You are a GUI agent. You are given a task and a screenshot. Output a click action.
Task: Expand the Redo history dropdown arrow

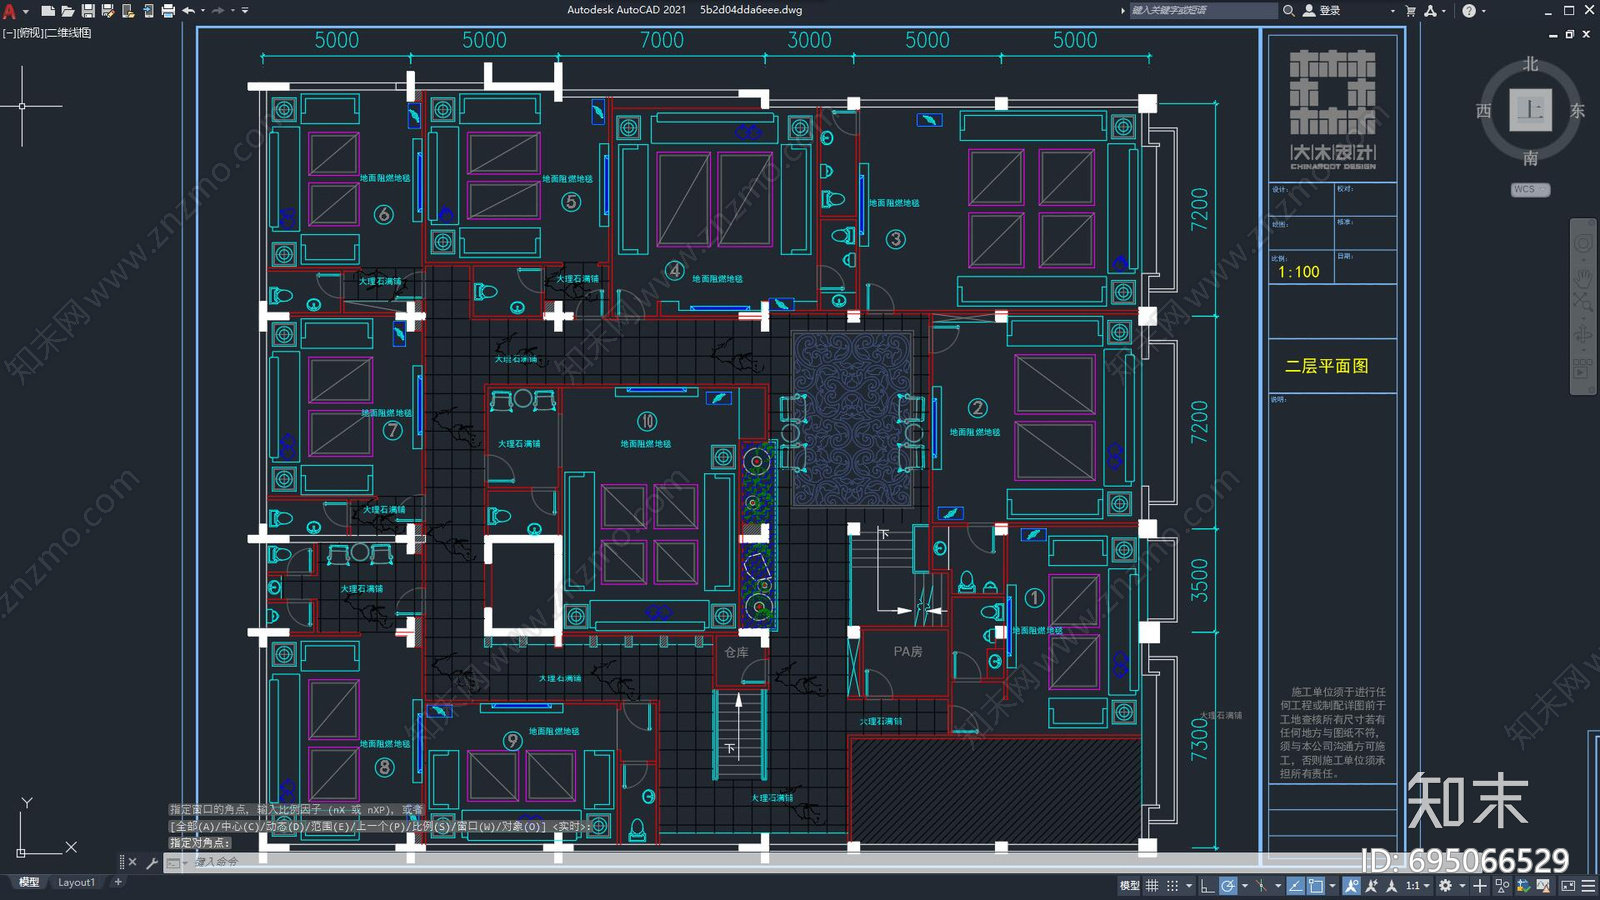pyautogui.click(x=232, y=11)
